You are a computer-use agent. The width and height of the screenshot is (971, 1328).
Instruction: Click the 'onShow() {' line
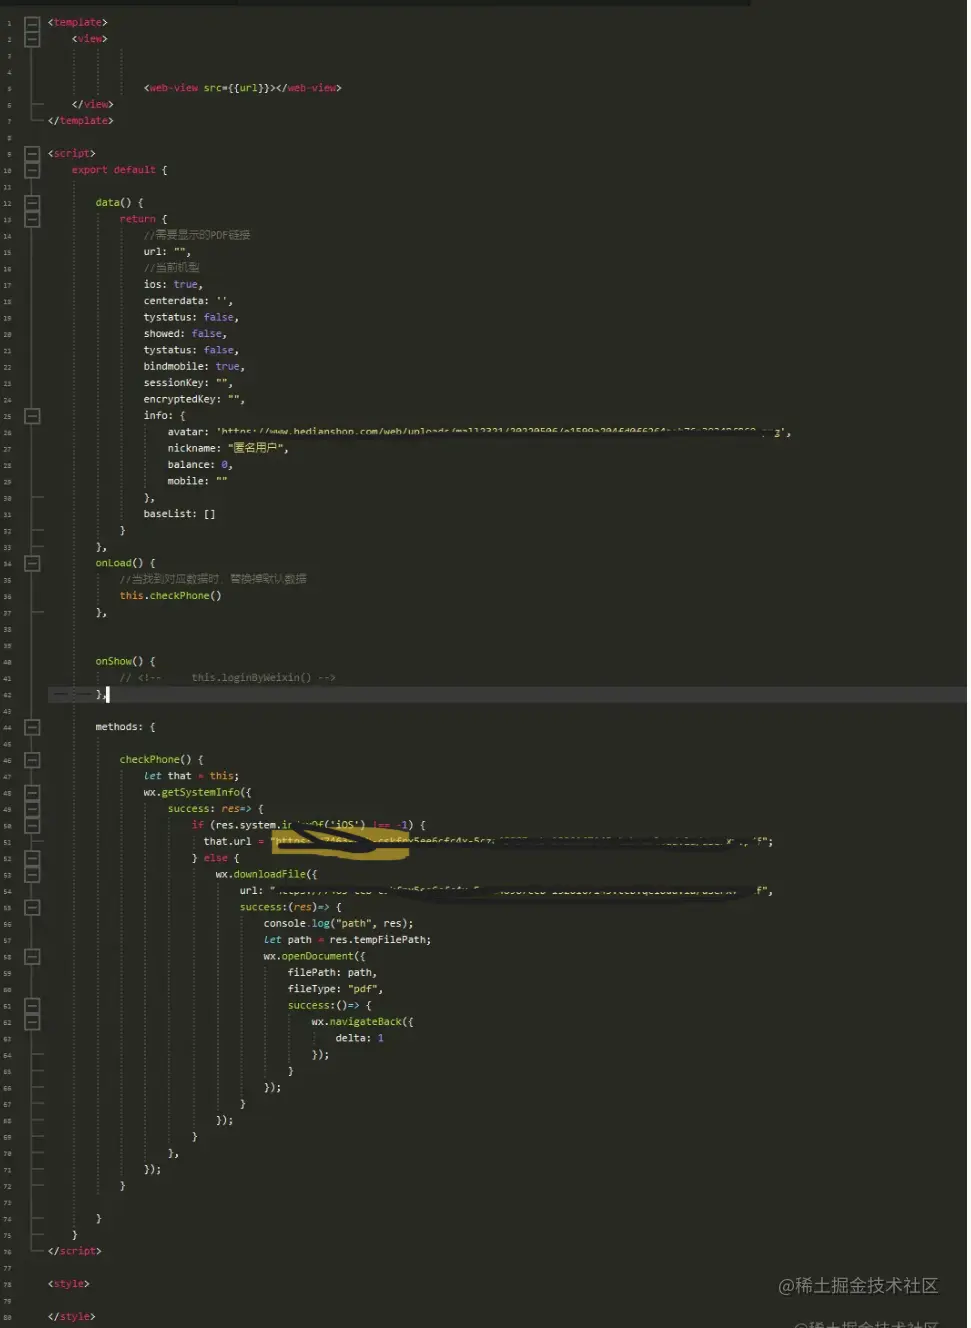(x=125, y=661)
